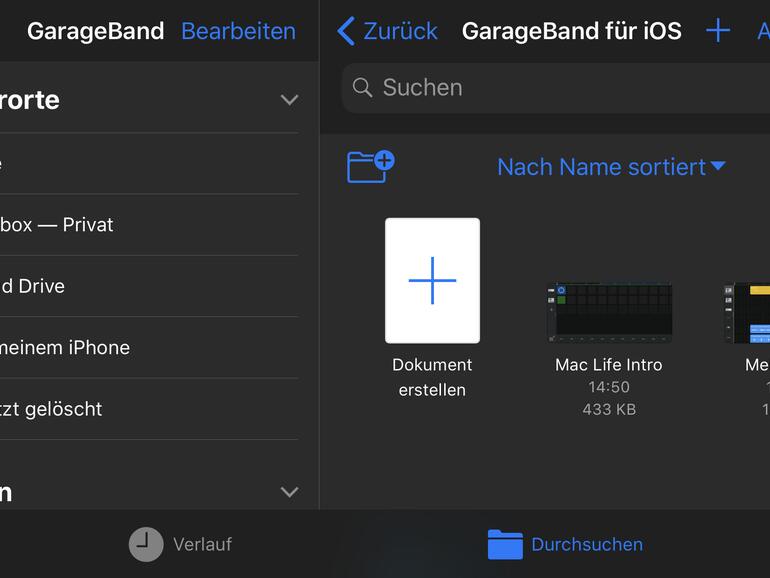Select the 'meinem iPhone' location
Viewport: 770px width, 578px height.
click(65, 348)
